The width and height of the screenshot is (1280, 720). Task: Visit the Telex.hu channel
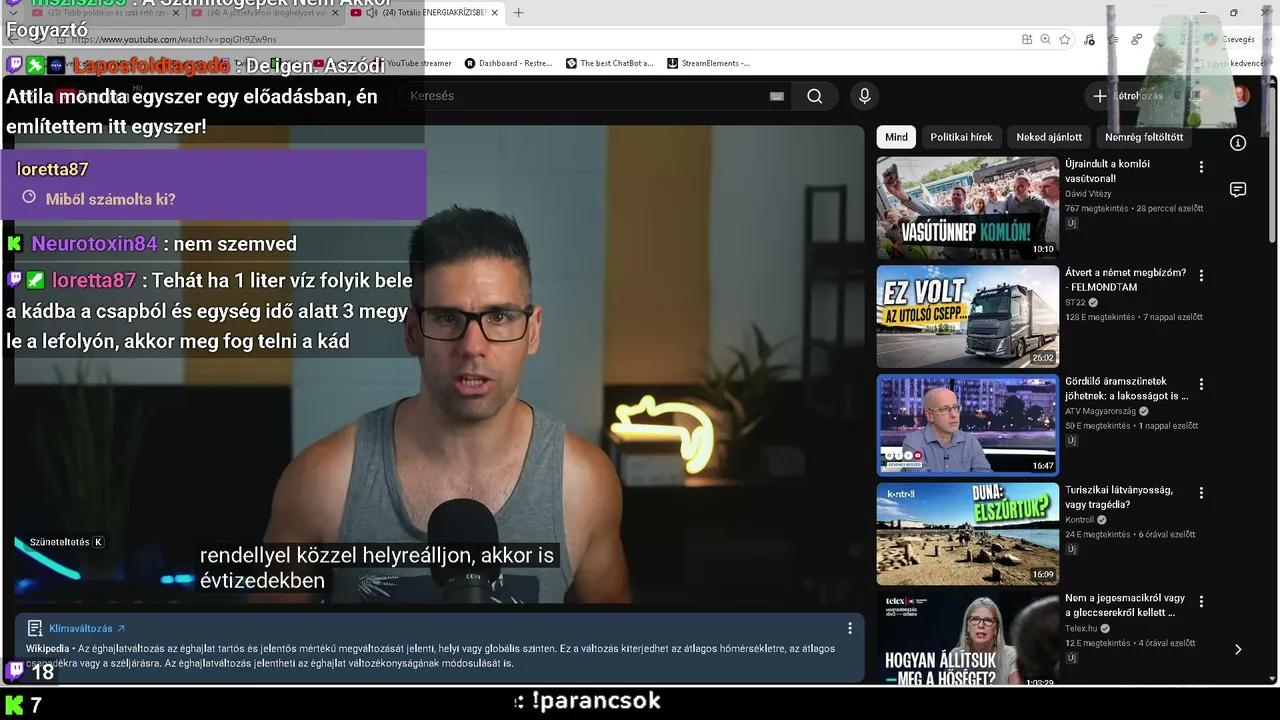tap(1081, 629)
